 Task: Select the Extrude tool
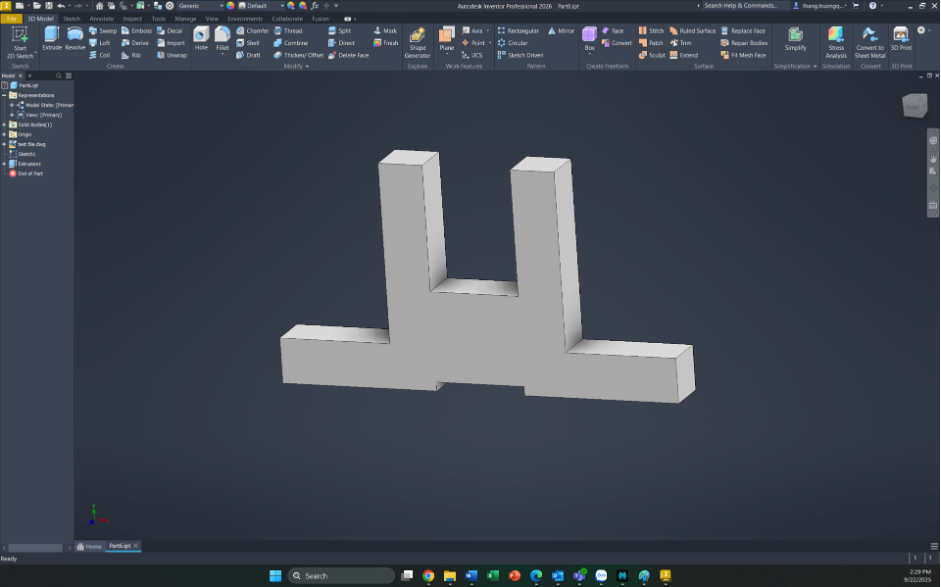click(x=52, y=38)
